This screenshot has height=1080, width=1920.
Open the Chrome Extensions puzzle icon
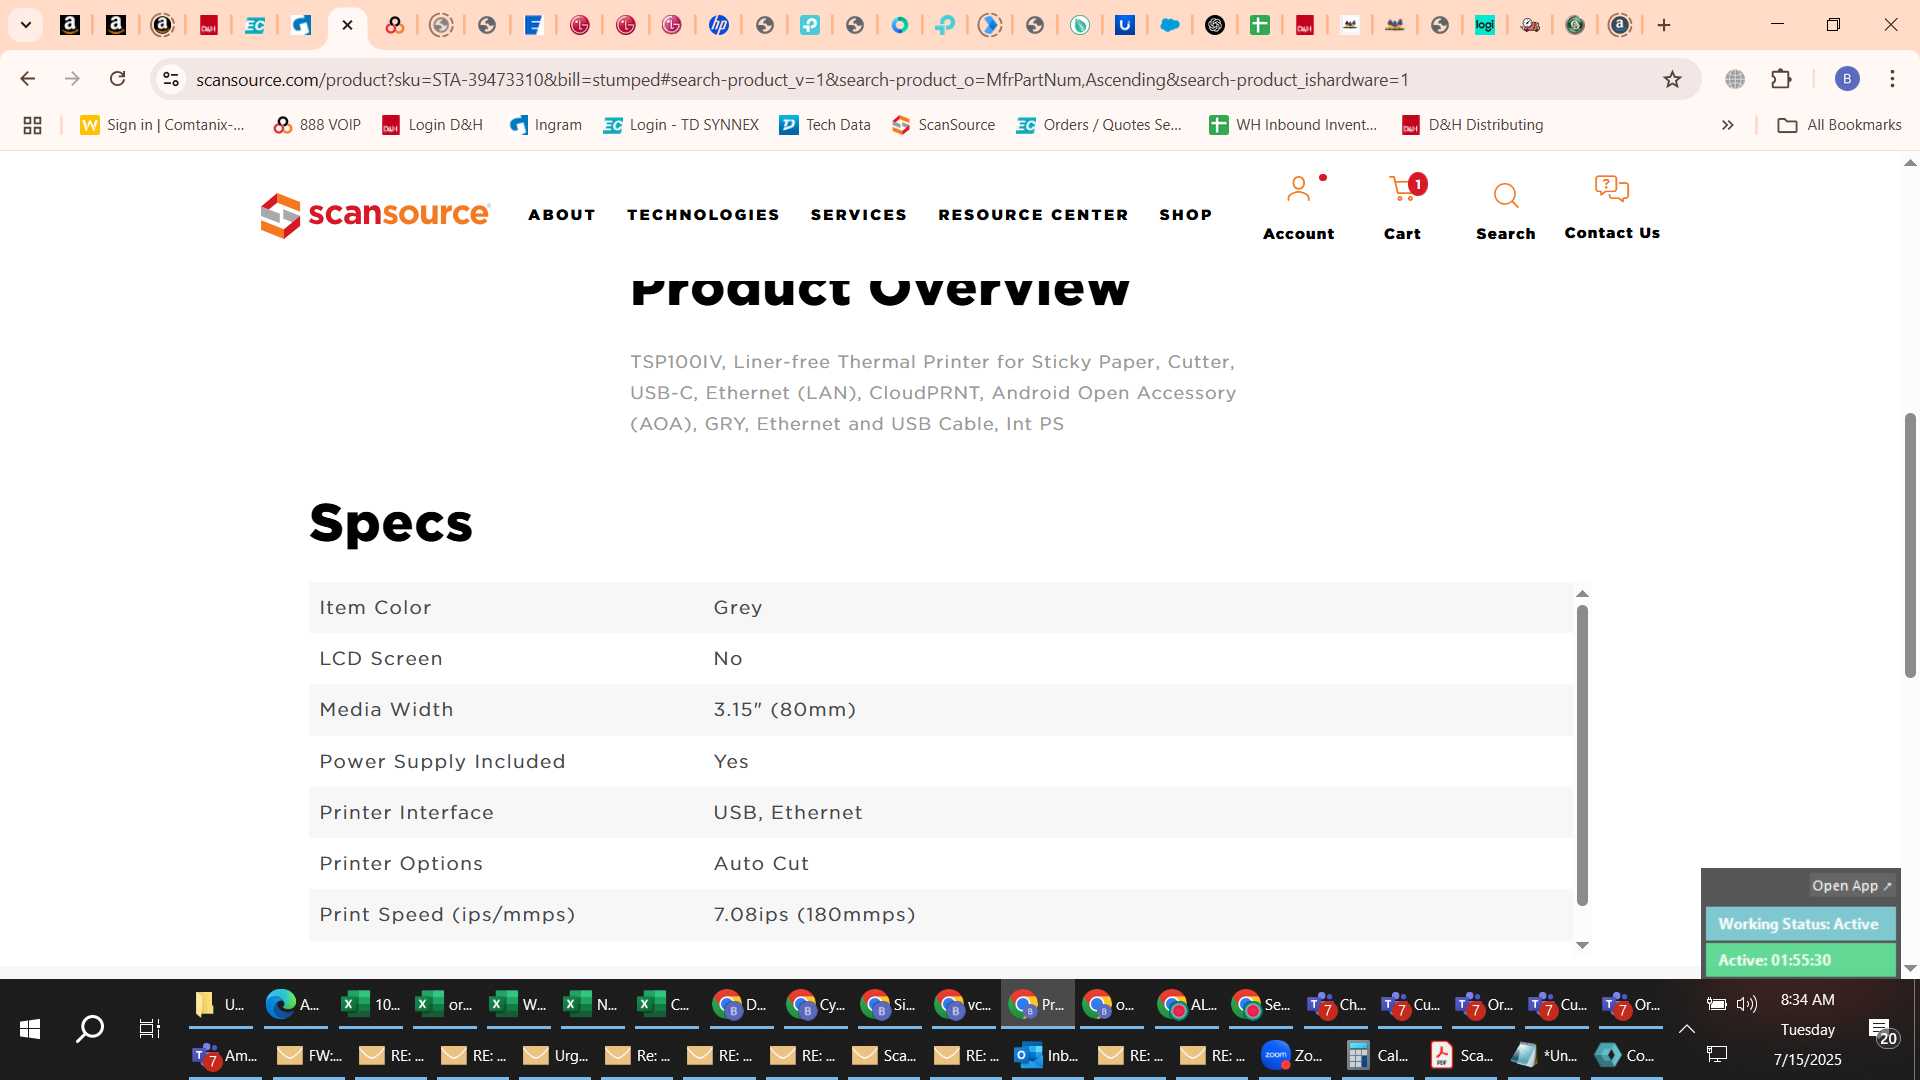tap(1781, 79)
